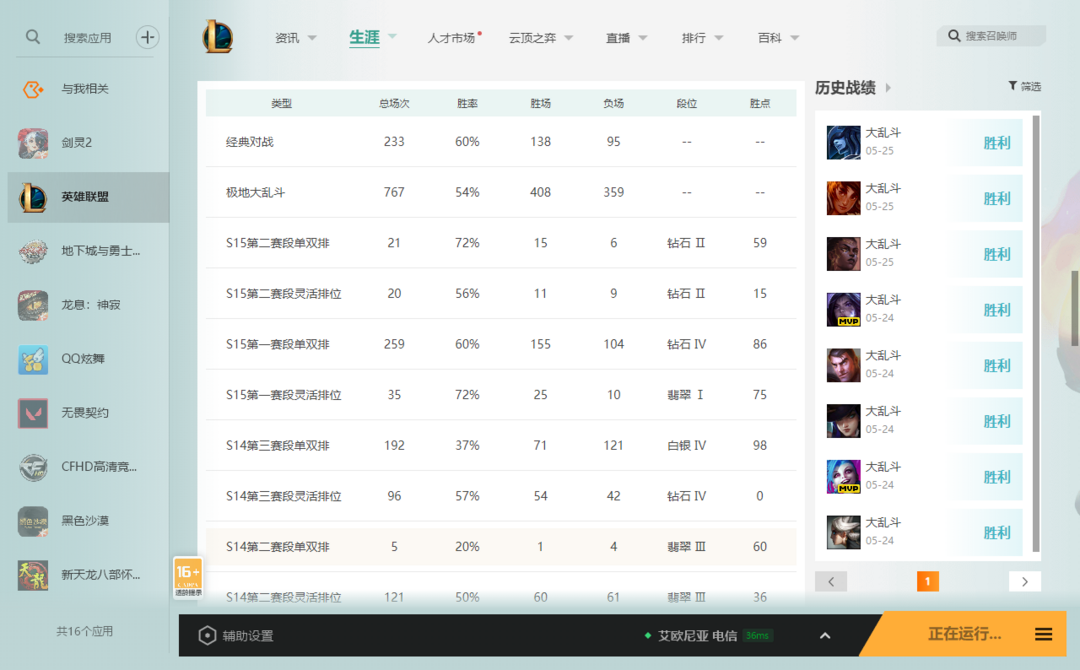Open the 与我相关 sidebar icon

pos(33,89)
